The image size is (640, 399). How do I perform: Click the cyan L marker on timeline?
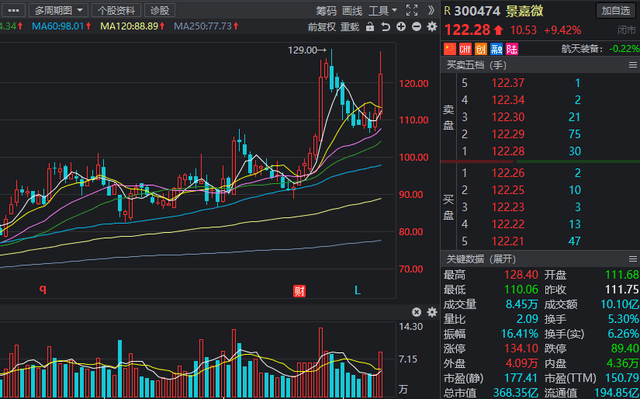point(358,290)
